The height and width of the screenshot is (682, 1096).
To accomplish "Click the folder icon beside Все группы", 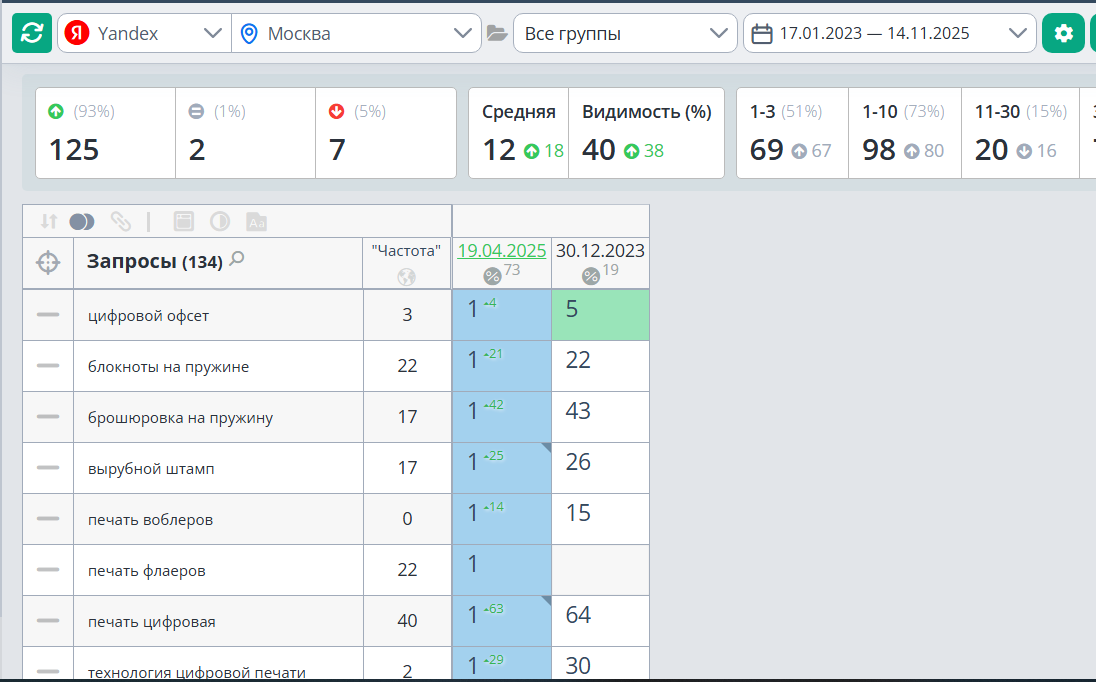I will click(496, 33).
